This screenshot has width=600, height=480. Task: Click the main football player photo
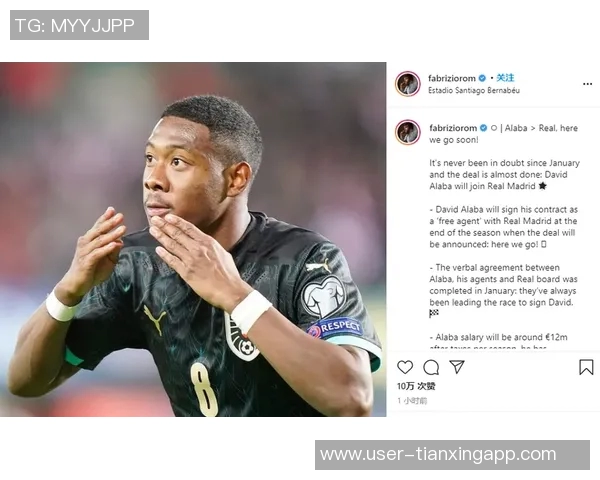click(x=193, y=239)
